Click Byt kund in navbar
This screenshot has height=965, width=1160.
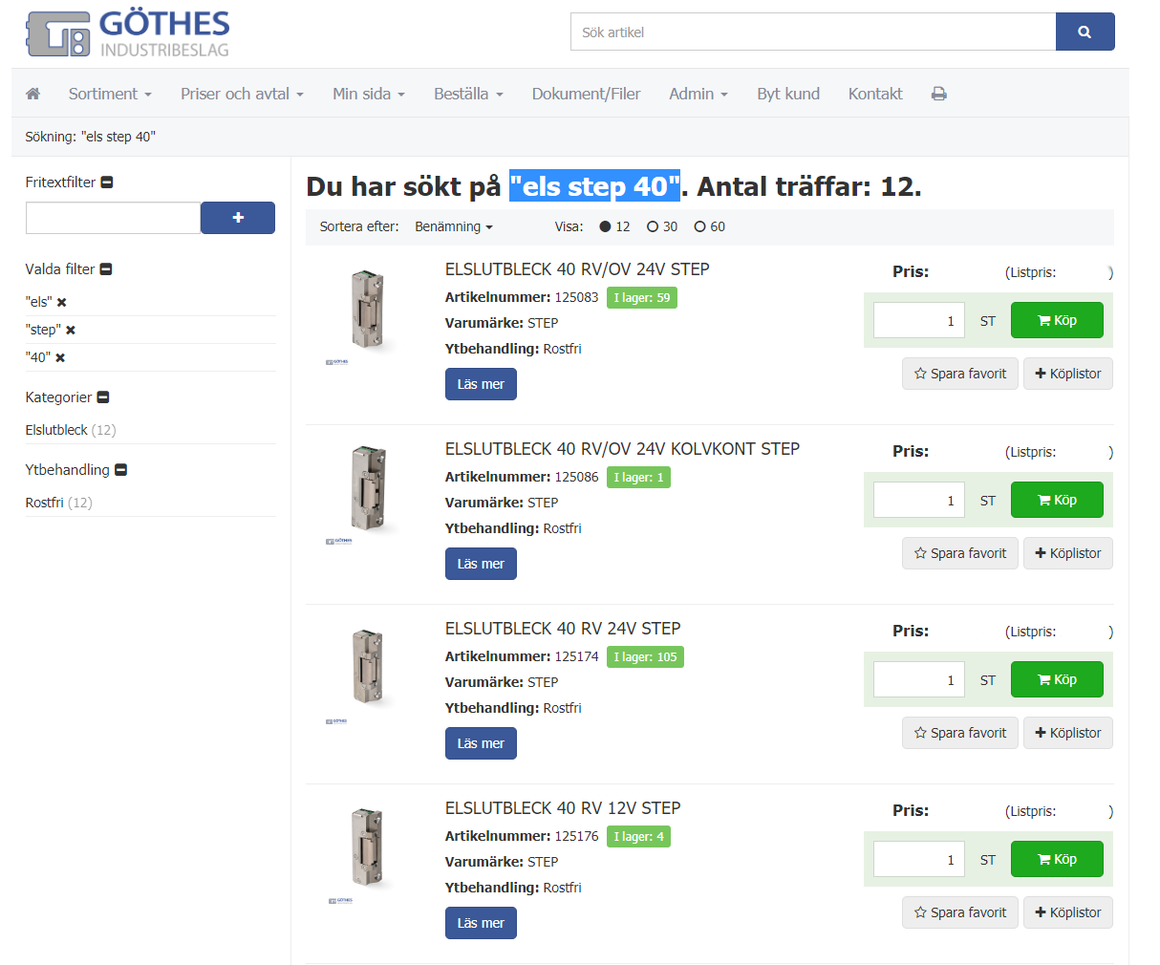pyautogui.click(x=788, y=94)
